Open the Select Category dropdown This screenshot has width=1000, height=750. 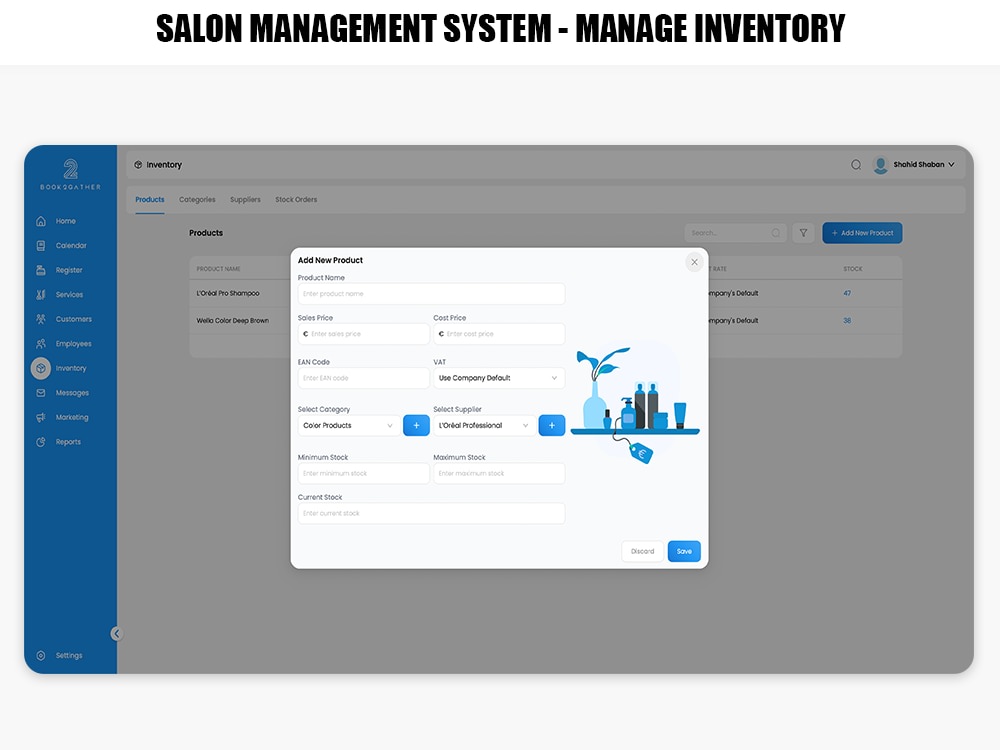pyautogui.click(x=349, y=425)
